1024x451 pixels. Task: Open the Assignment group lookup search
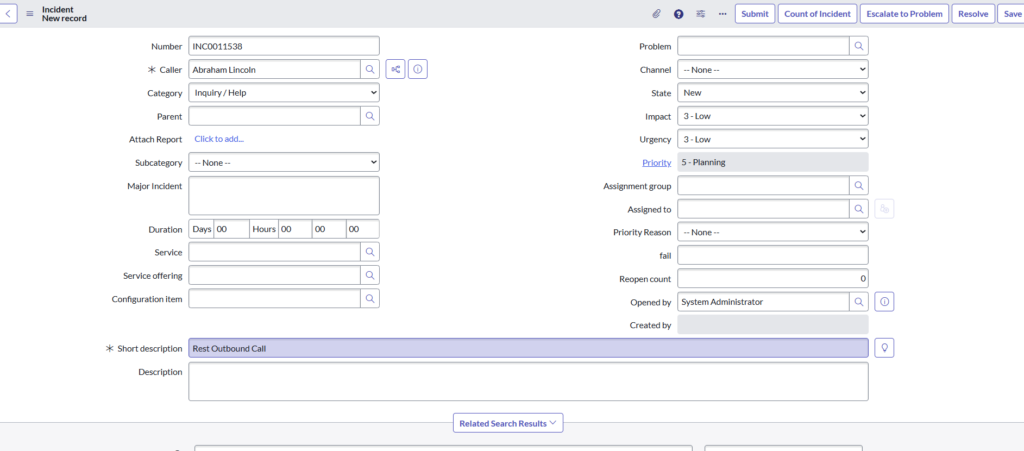pyautogui.click(x=859, y=185)
